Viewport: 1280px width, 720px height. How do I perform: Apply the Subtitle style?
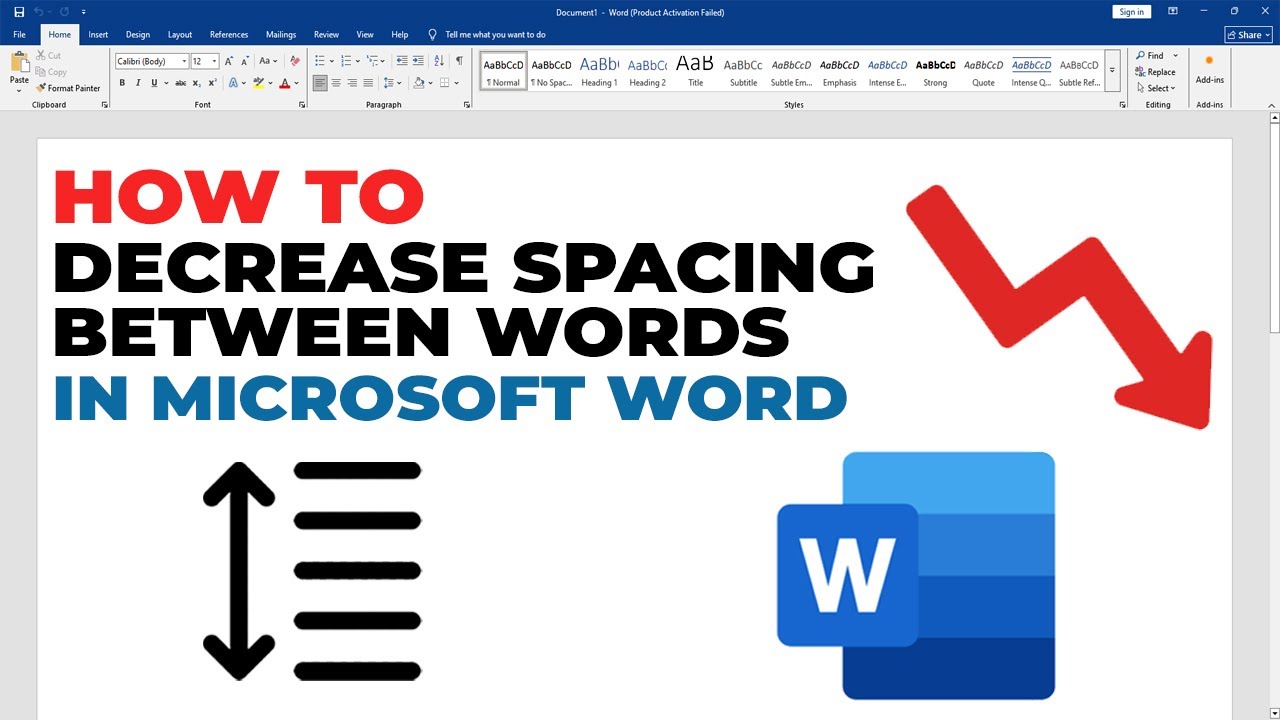743,70
